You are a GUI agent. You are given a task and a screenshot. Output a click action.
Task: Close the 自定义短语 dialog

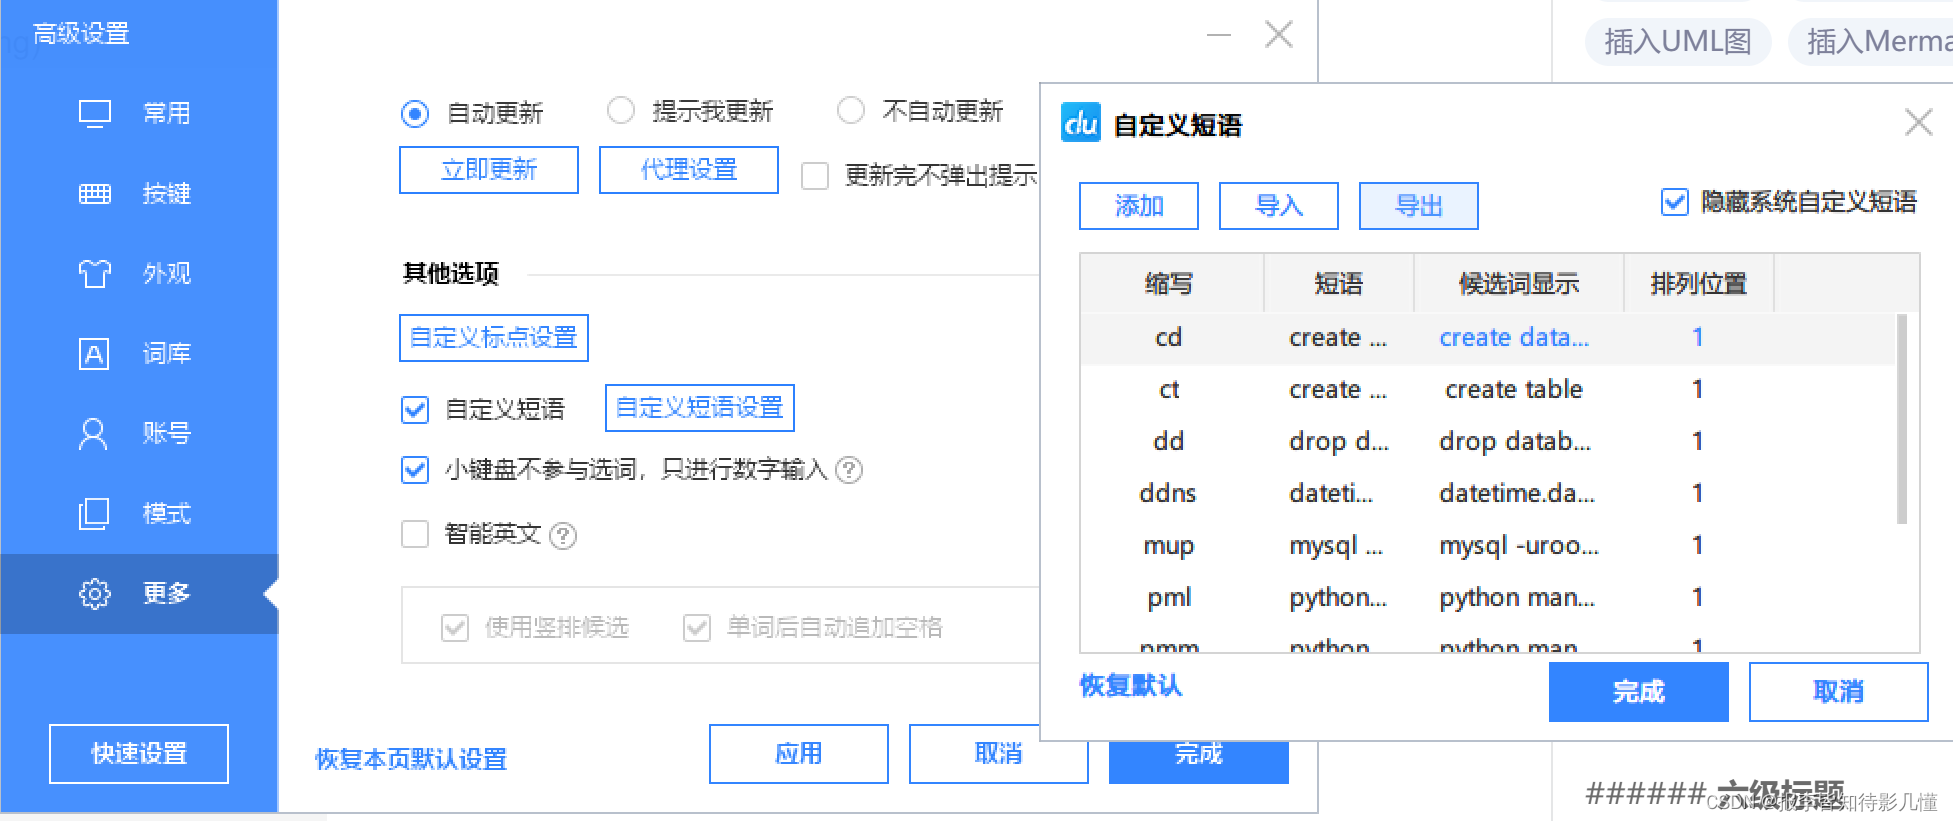pos(1918,123)
